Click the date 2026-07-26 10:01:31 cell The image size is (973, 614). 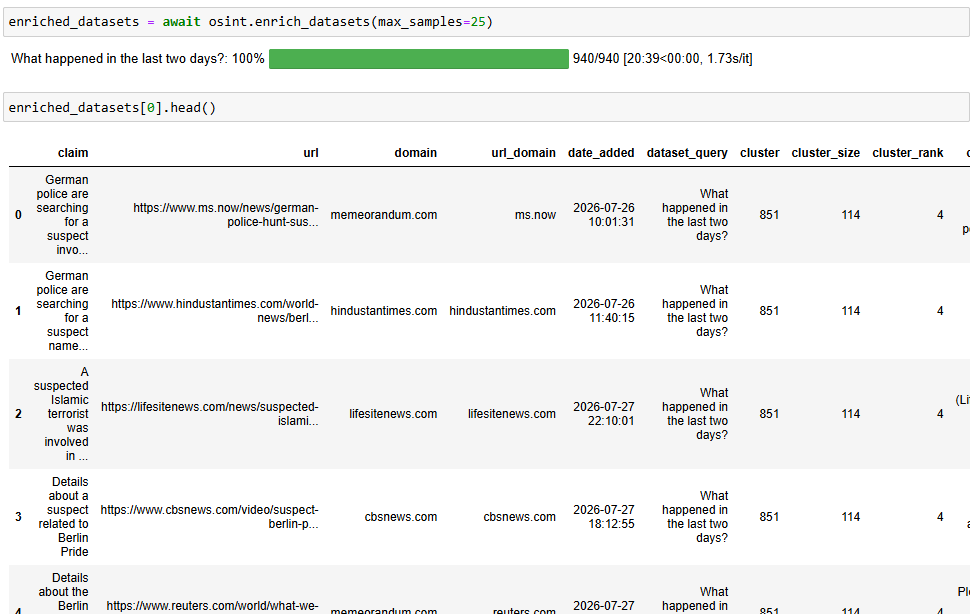604,215
